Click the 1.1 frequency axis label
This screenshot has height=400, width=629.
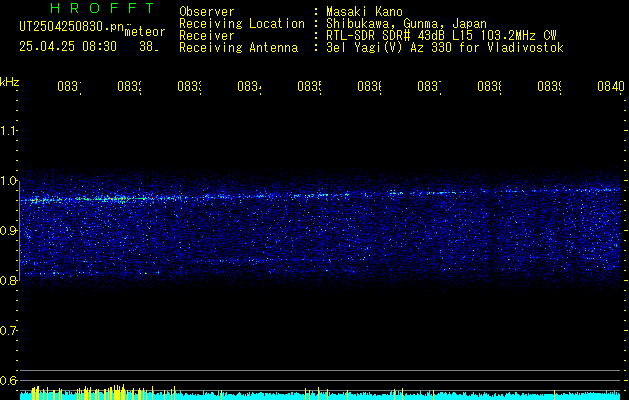[8, 130]
